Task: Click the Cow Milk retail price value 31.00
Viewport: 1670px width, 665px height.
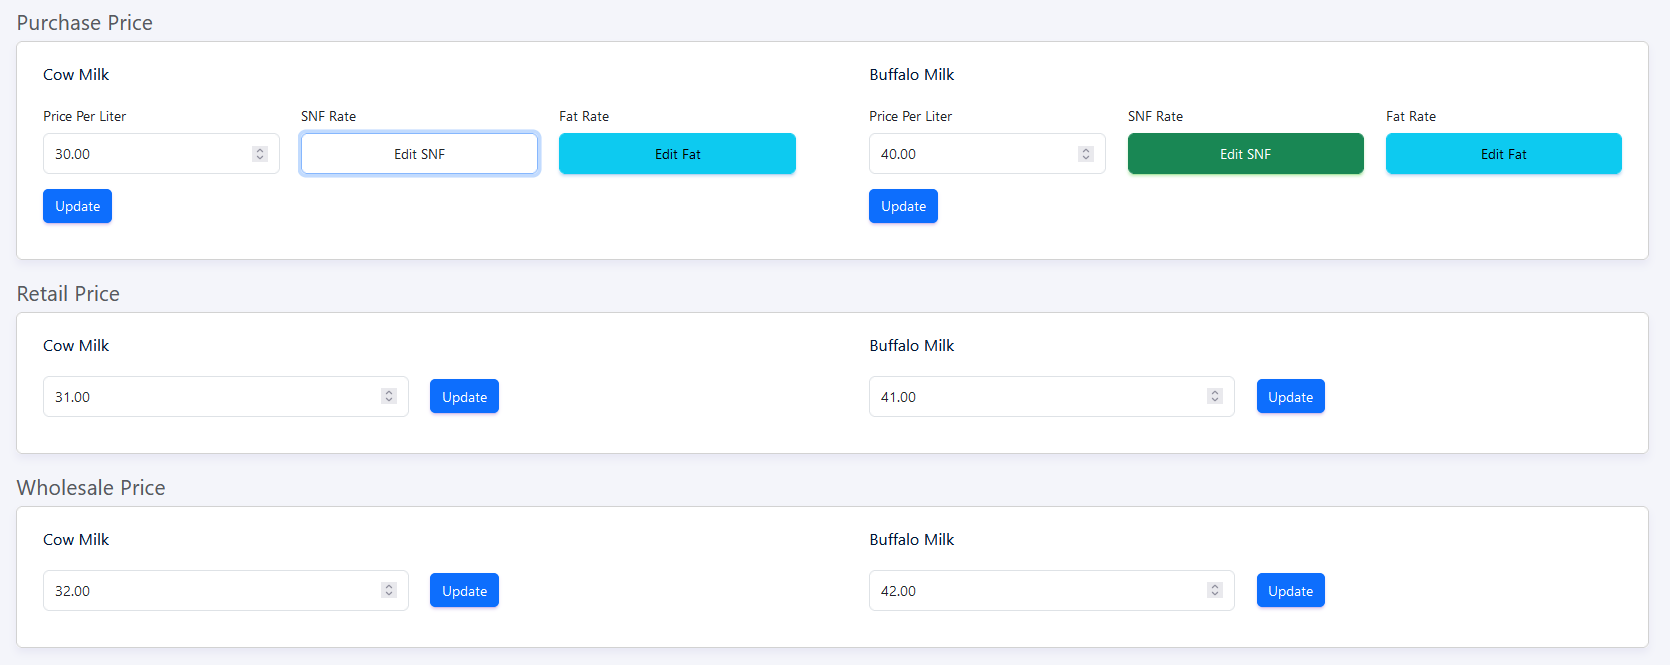Action: [x=72, y=396]
